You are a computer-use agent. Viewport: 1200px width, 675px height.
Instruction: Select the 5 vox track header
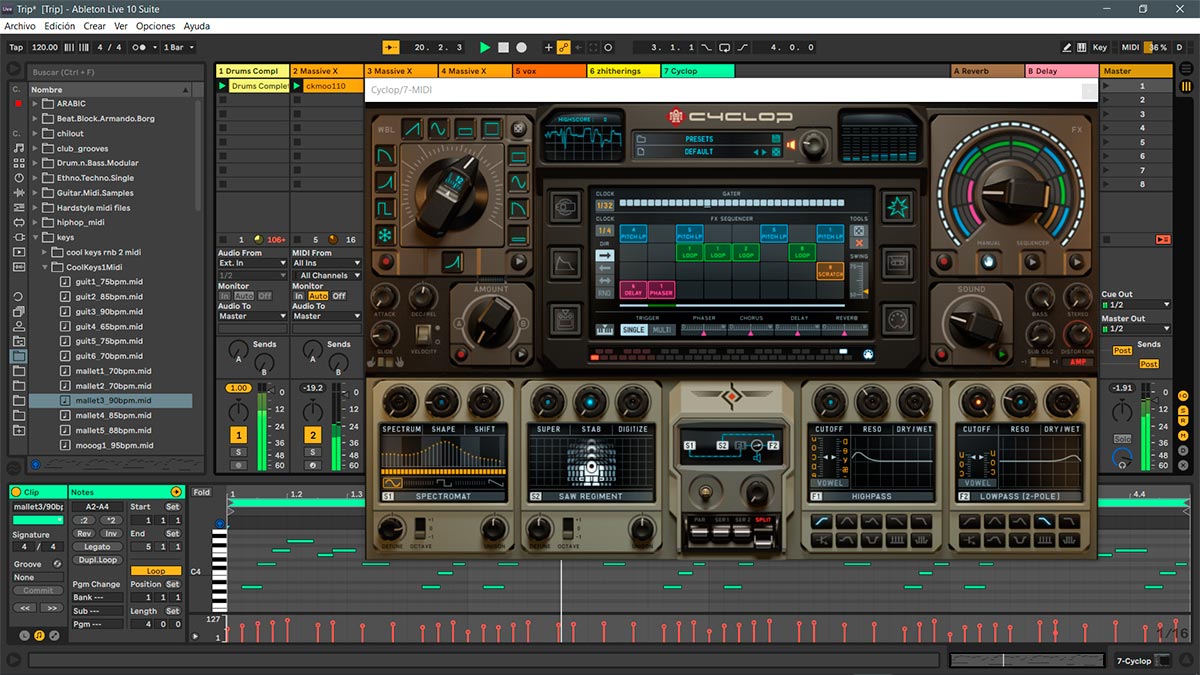[x=549, y=71]
